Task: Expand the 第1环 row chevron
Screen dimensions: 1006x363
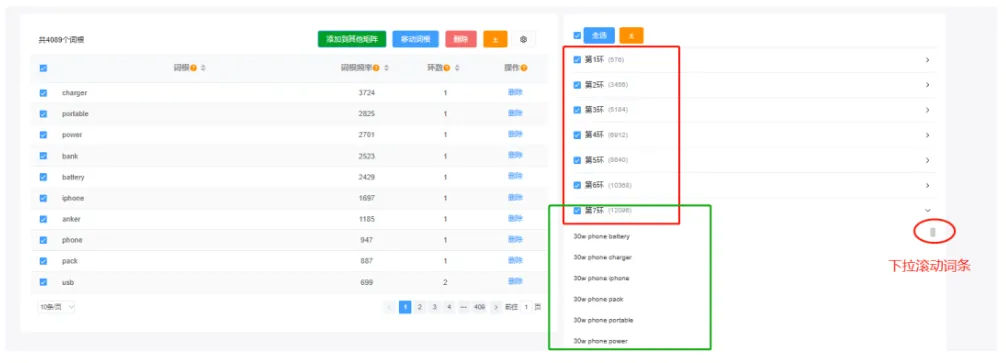Action: pos(928,60)
